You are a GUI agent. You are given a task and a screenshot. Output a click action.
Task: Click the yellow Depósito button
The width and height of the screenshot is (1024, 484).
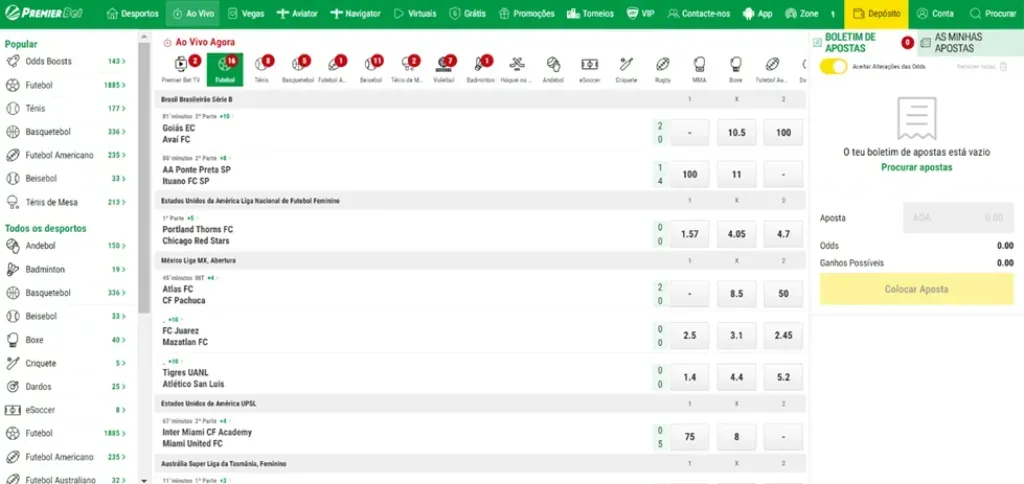(875, 14)
